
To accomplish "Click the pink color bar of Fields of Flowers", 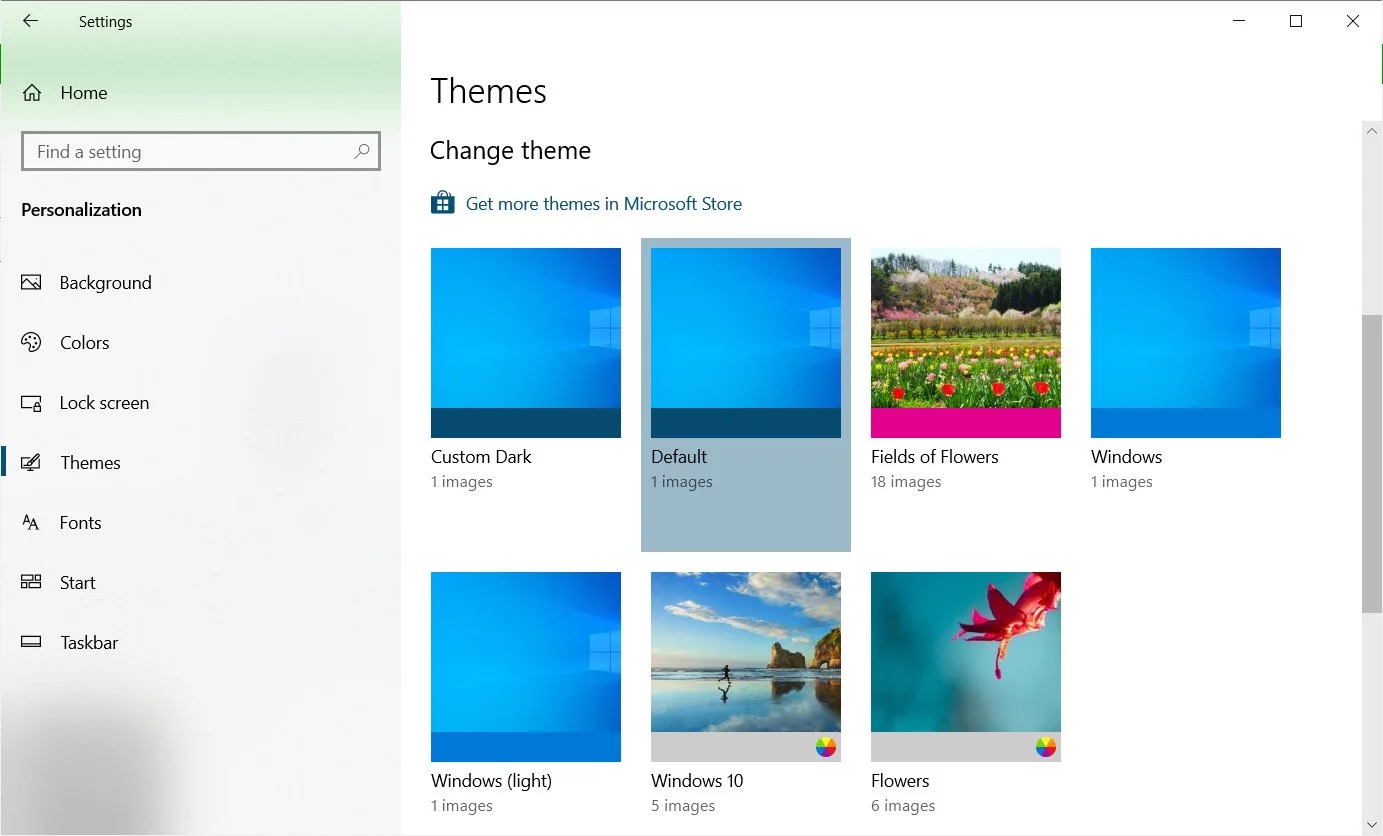I will point(966,423).
